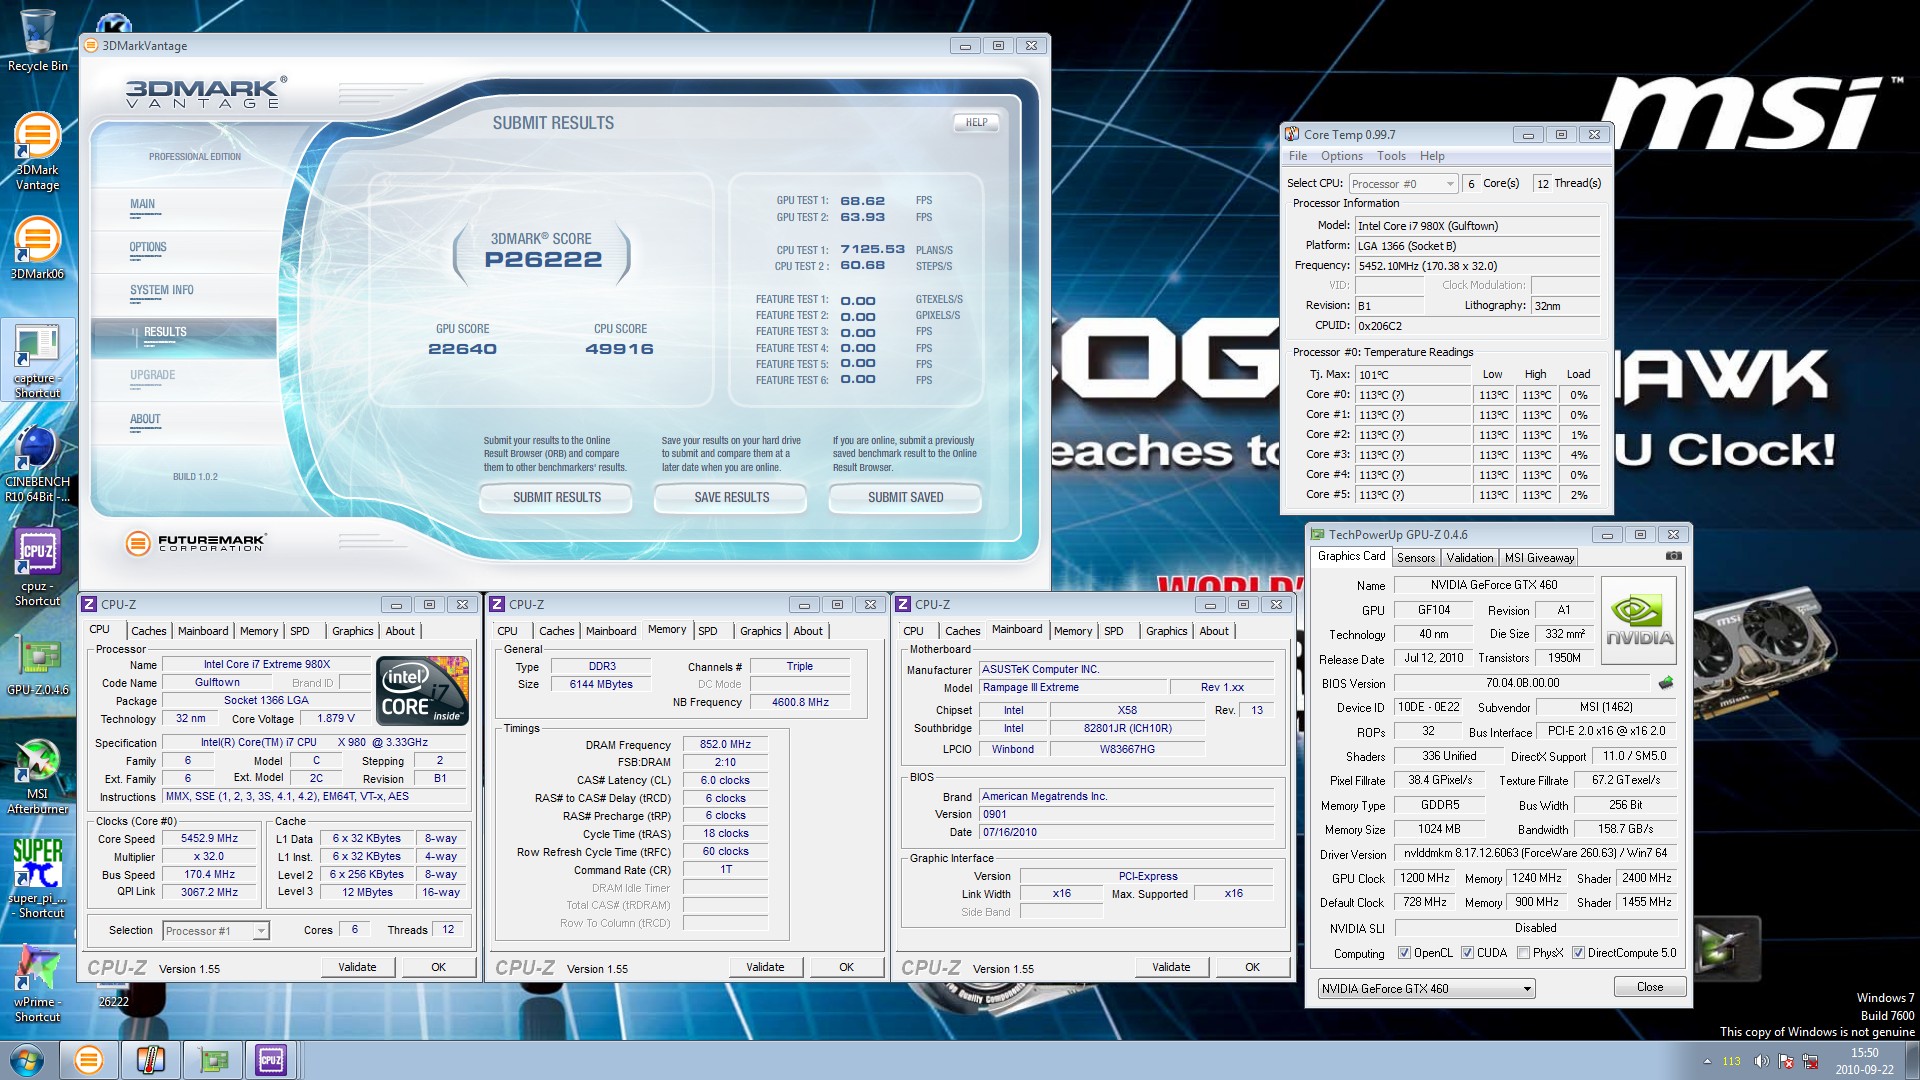The height and width of the screenshot is (1080, 1920).
Task: Open the Processor #1 selection dropdown in CPU-Z
Action: point(216,931)
